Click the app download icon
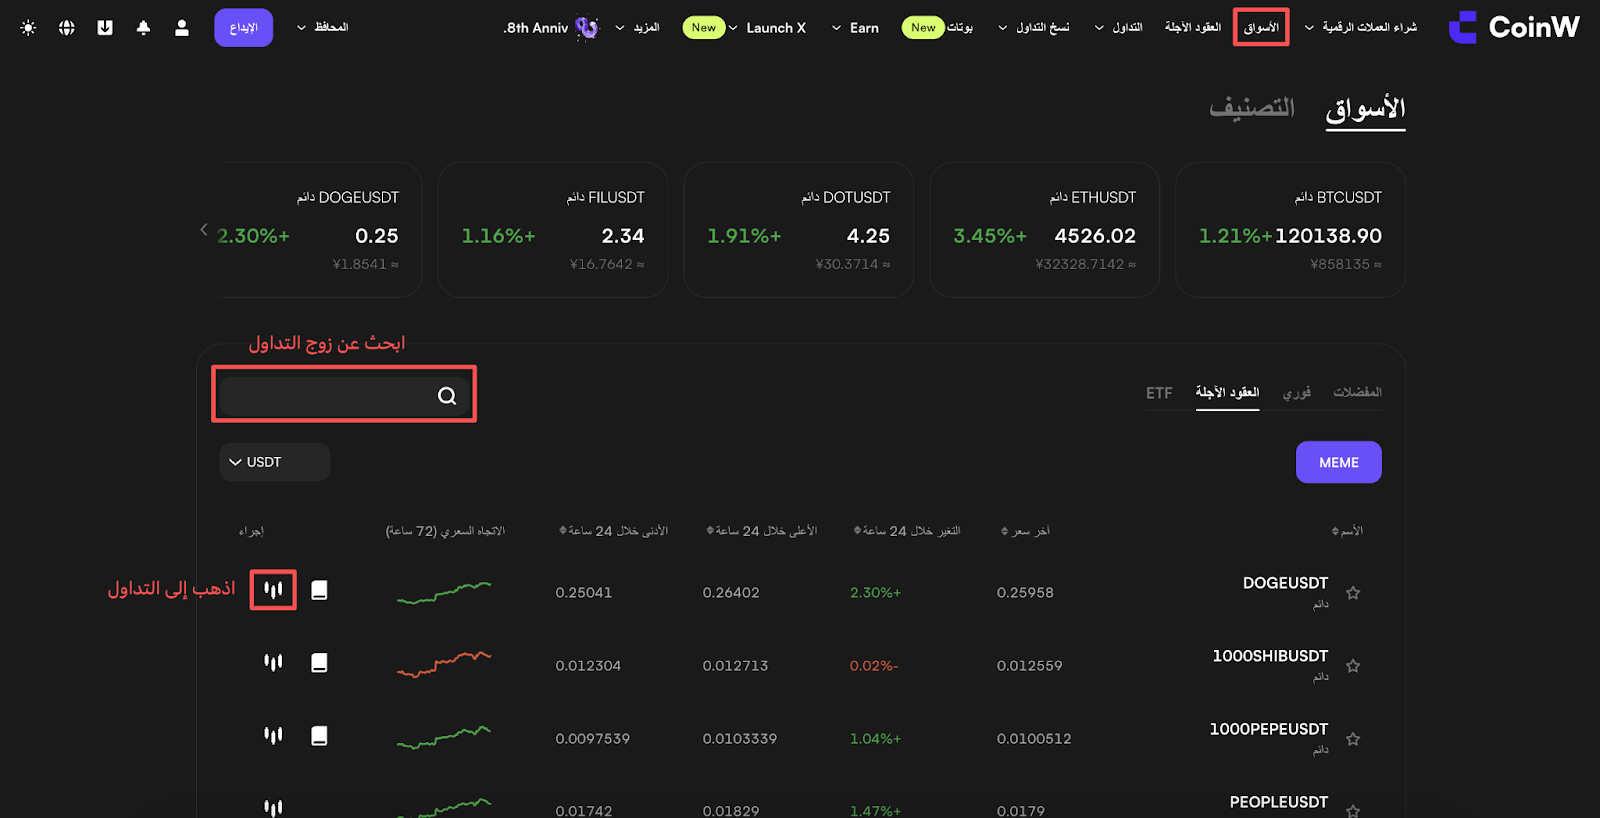Viewport: 1600px width, 818px height. pyautogui.click(x=105, y=28)
